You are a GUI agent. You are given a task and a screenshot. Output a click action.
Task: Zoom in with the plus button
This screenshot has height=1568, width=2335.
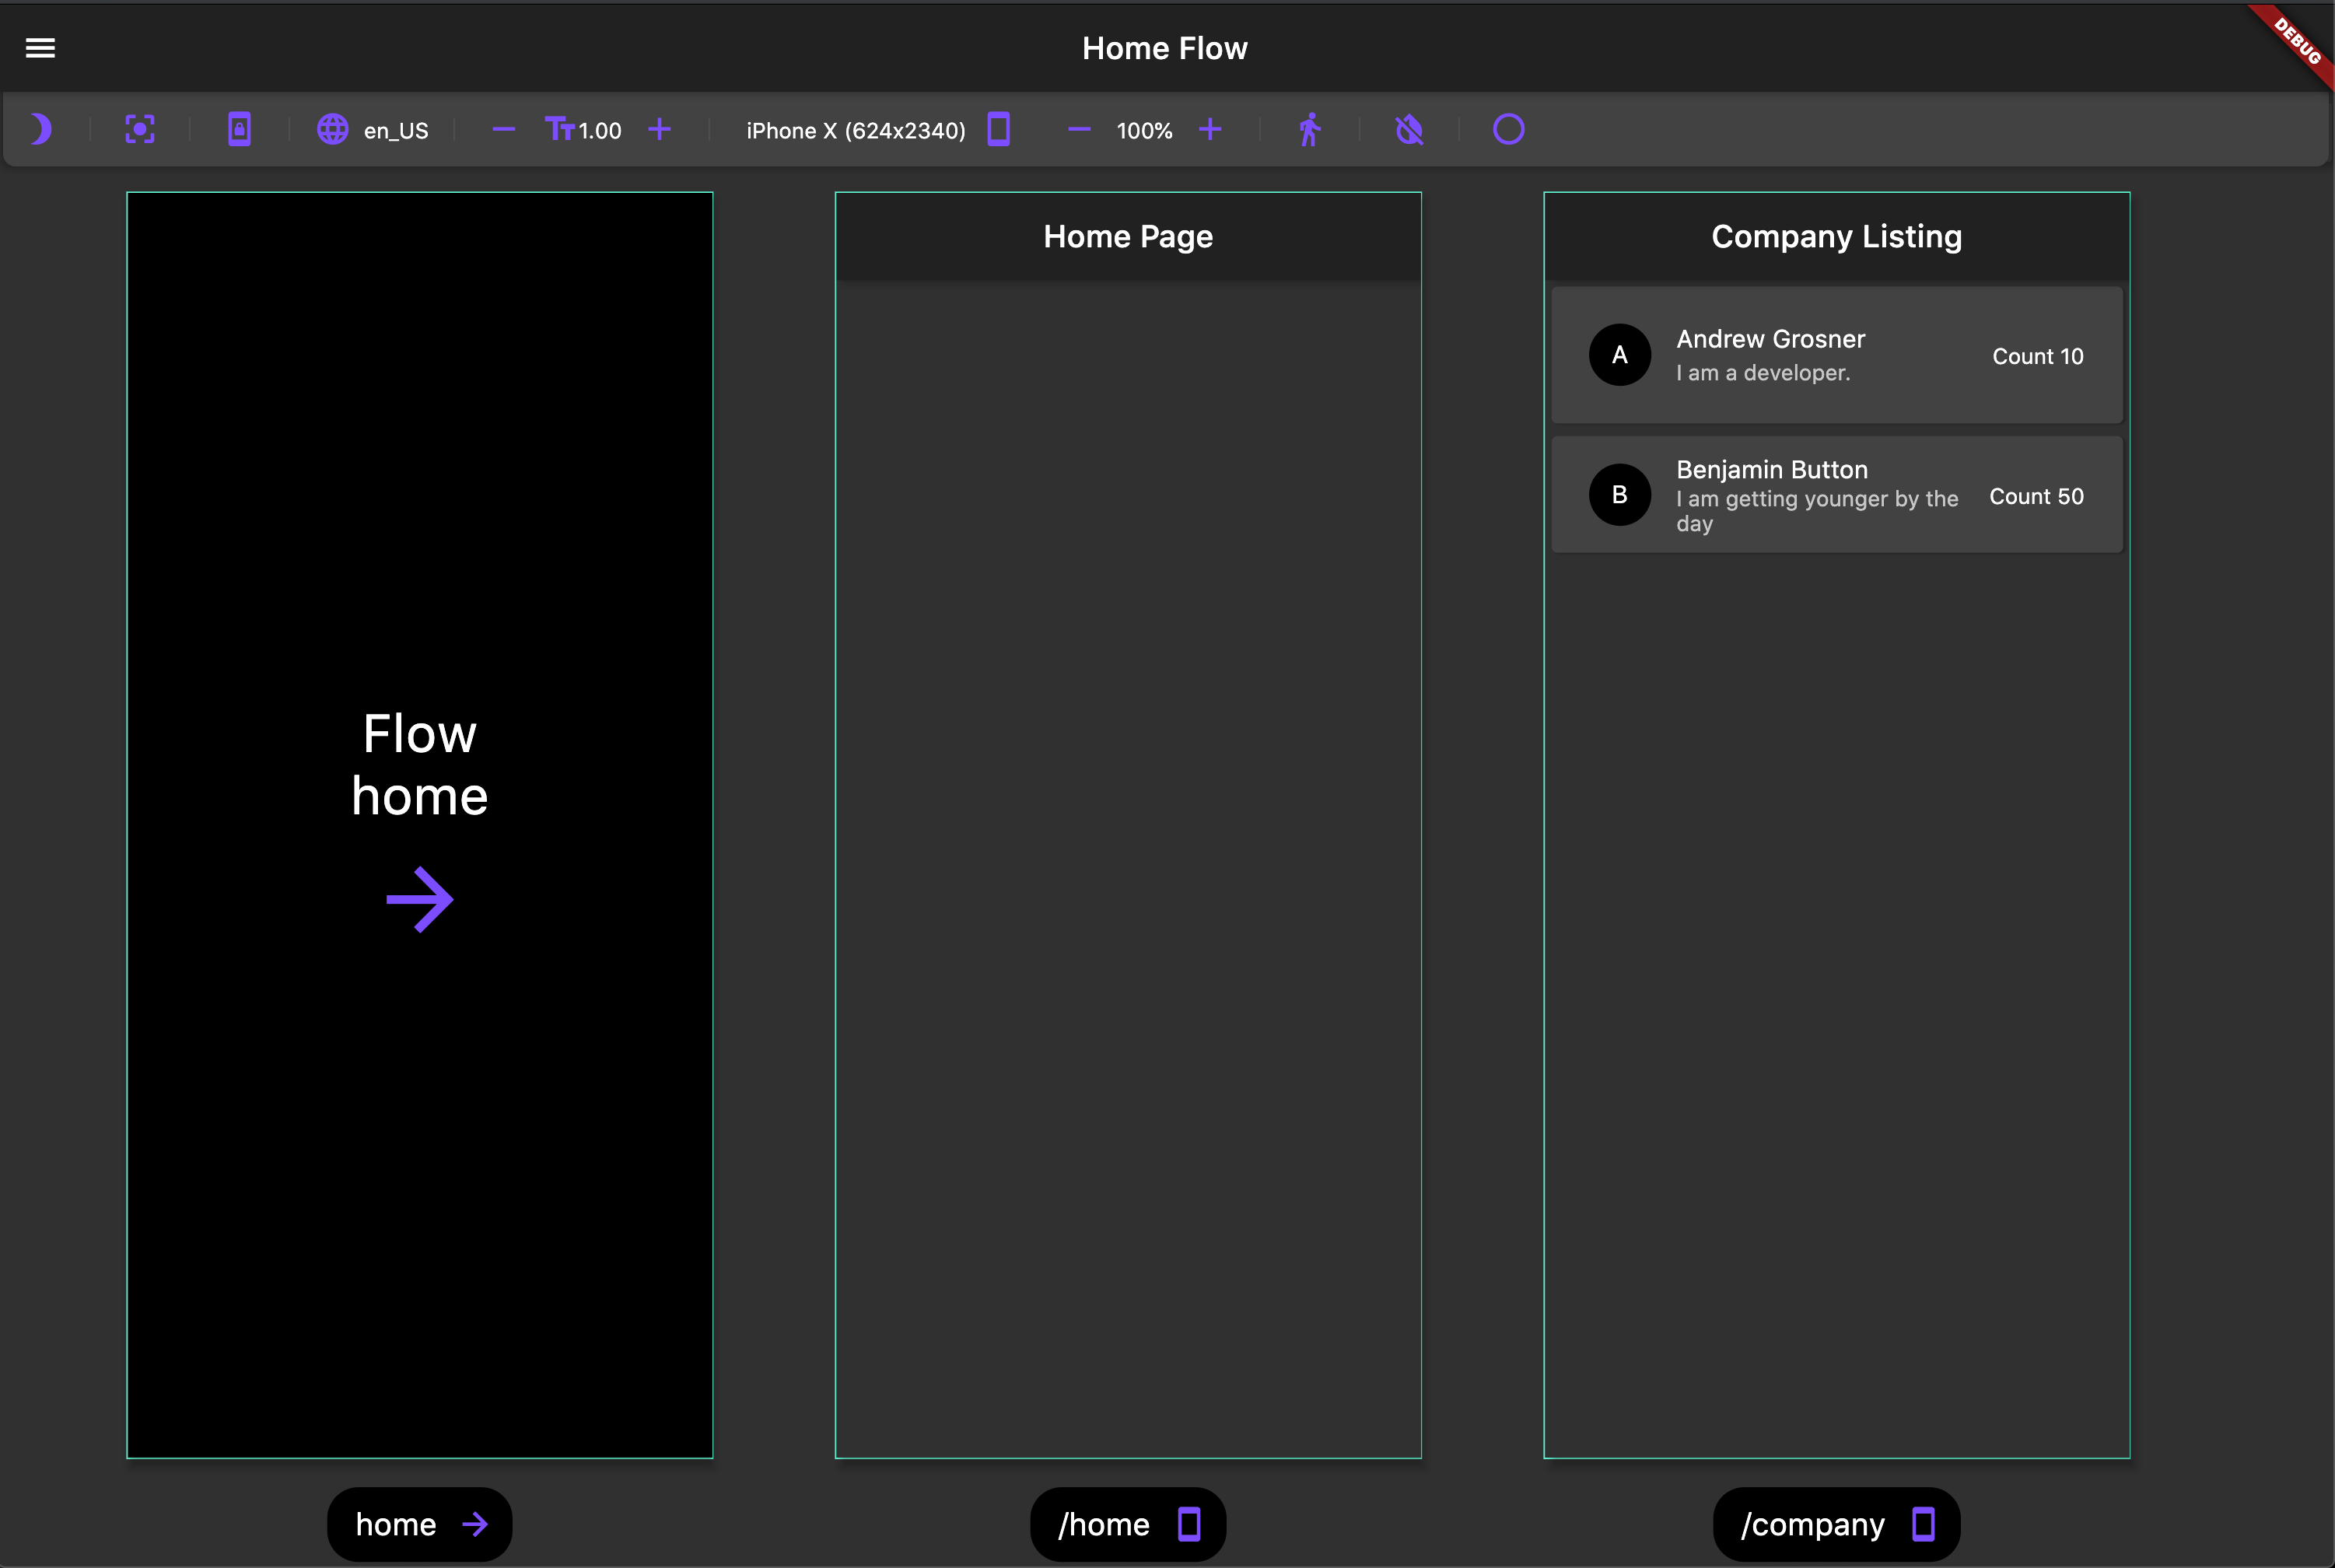1210,129
